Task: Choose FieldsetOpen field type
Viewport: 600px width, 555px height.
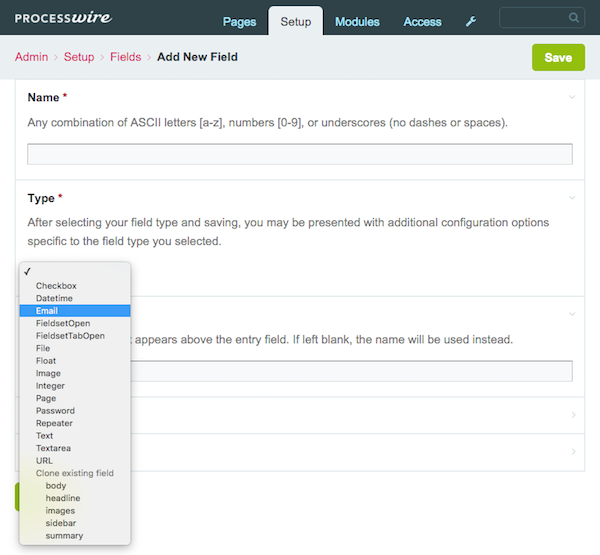Action: (x=75, y=323)
